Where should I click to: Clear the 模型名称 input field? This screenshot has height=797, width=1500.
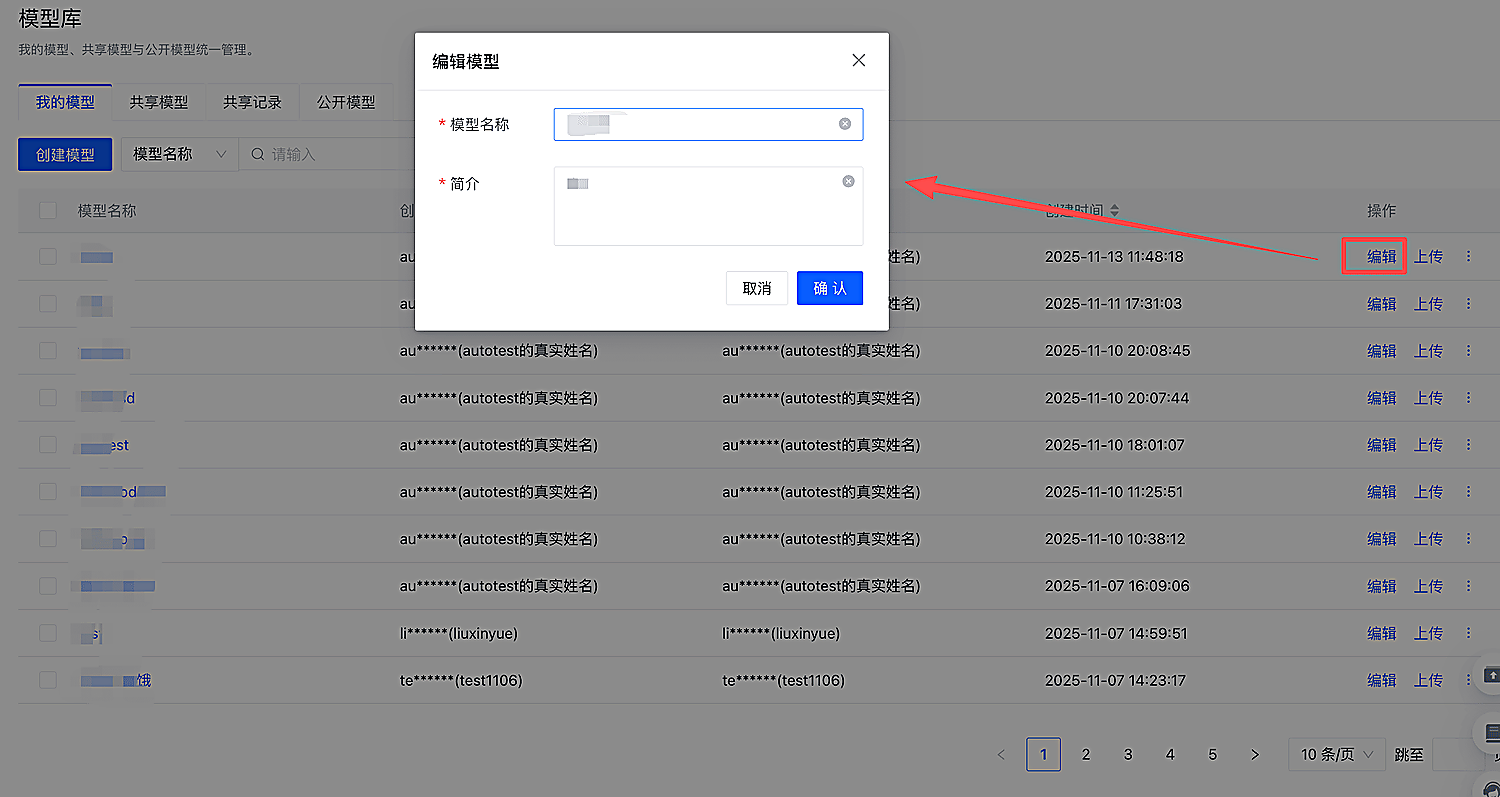[845, 124]
